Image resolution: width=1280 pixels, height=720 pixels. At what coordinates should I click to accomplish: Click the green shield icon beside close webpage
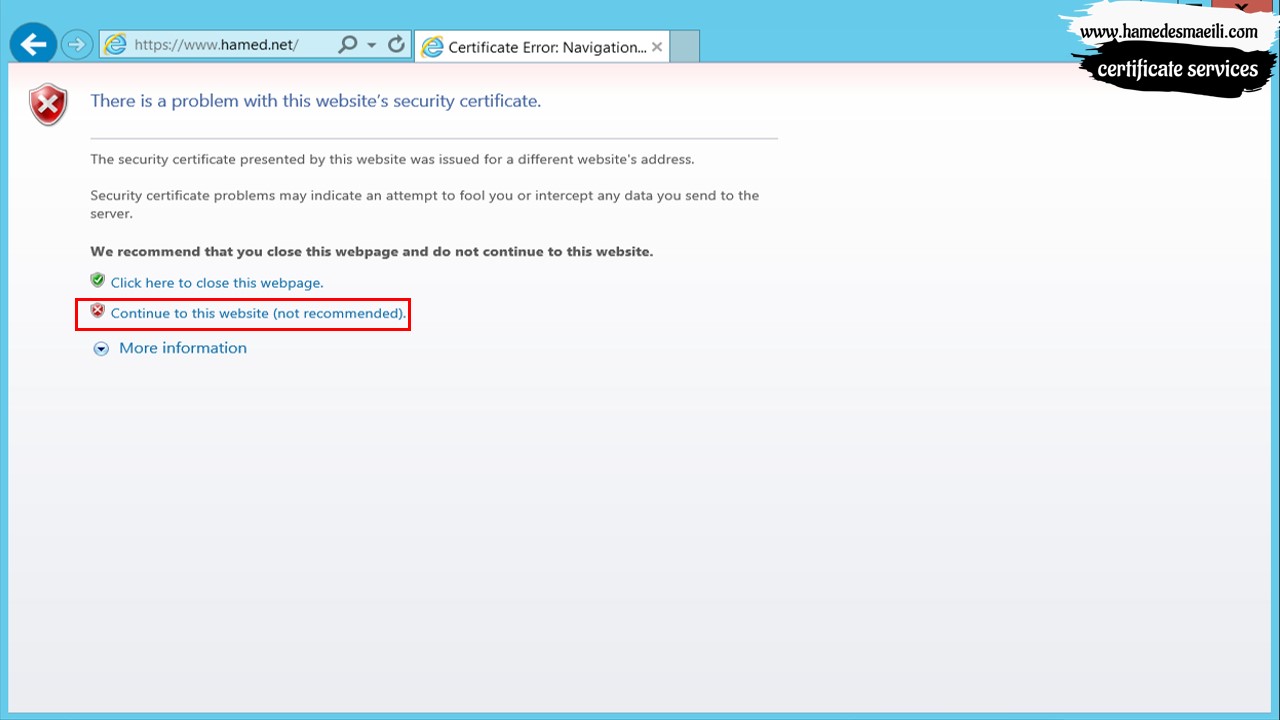click(97, 281)
